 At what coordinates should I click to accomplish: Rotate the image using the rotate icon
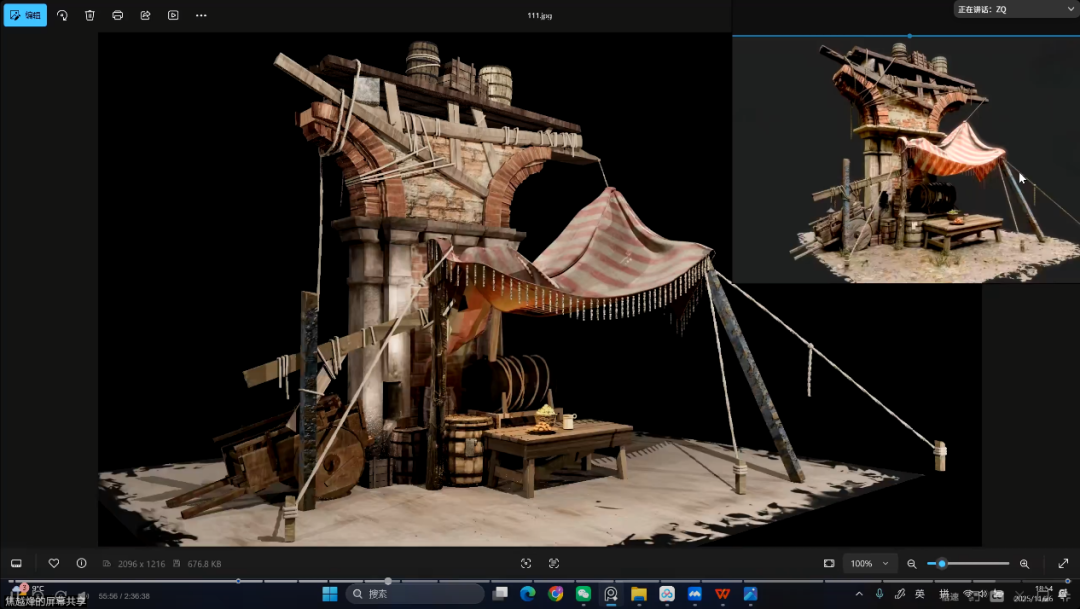pyautogui.click(x=62, y=15)
